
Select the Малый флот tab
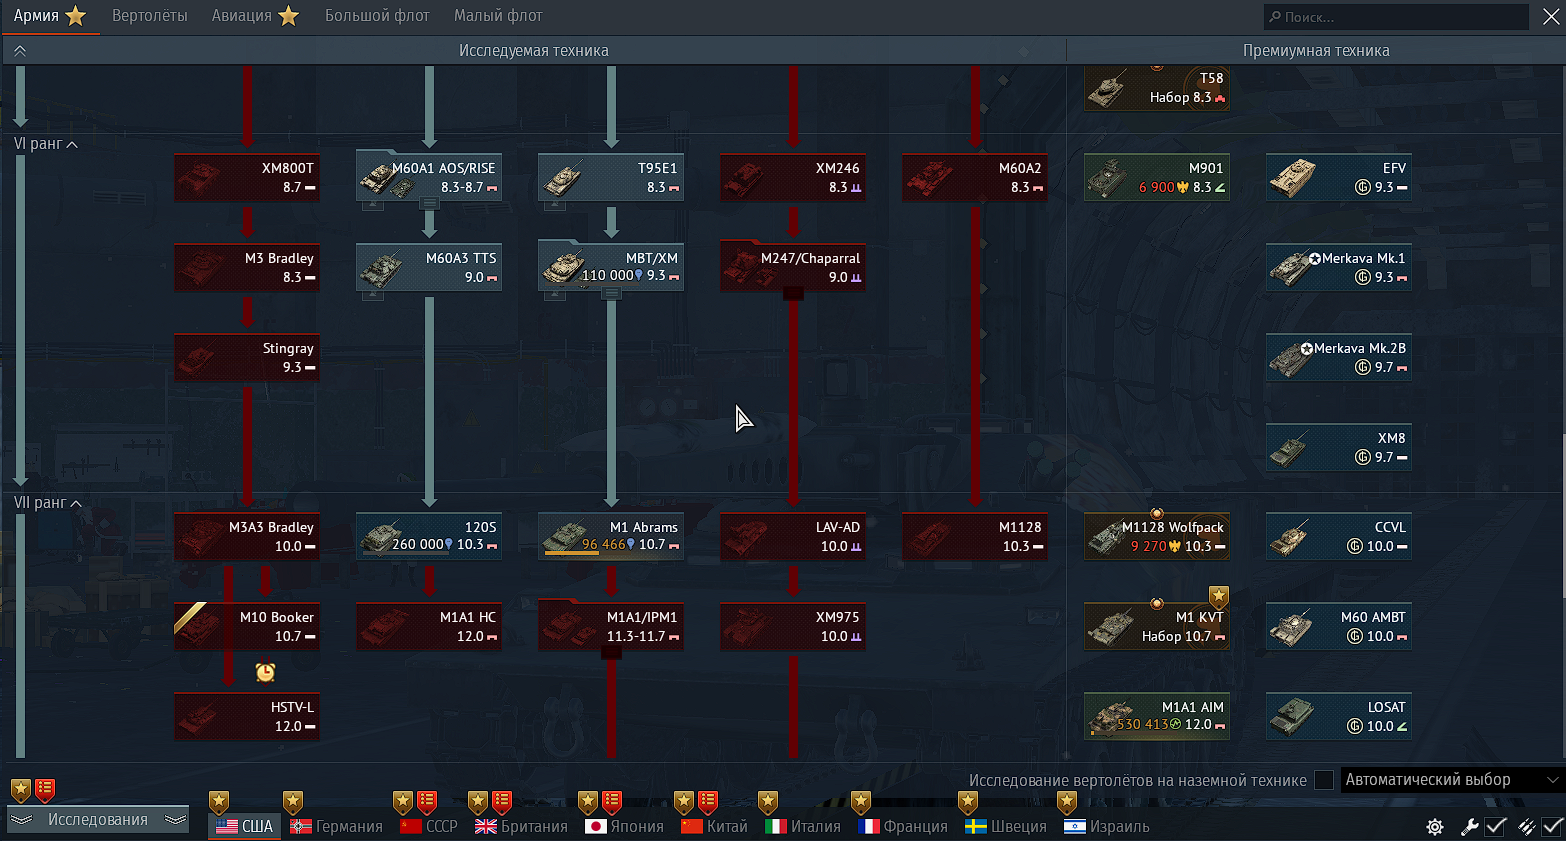pos(498,16)
